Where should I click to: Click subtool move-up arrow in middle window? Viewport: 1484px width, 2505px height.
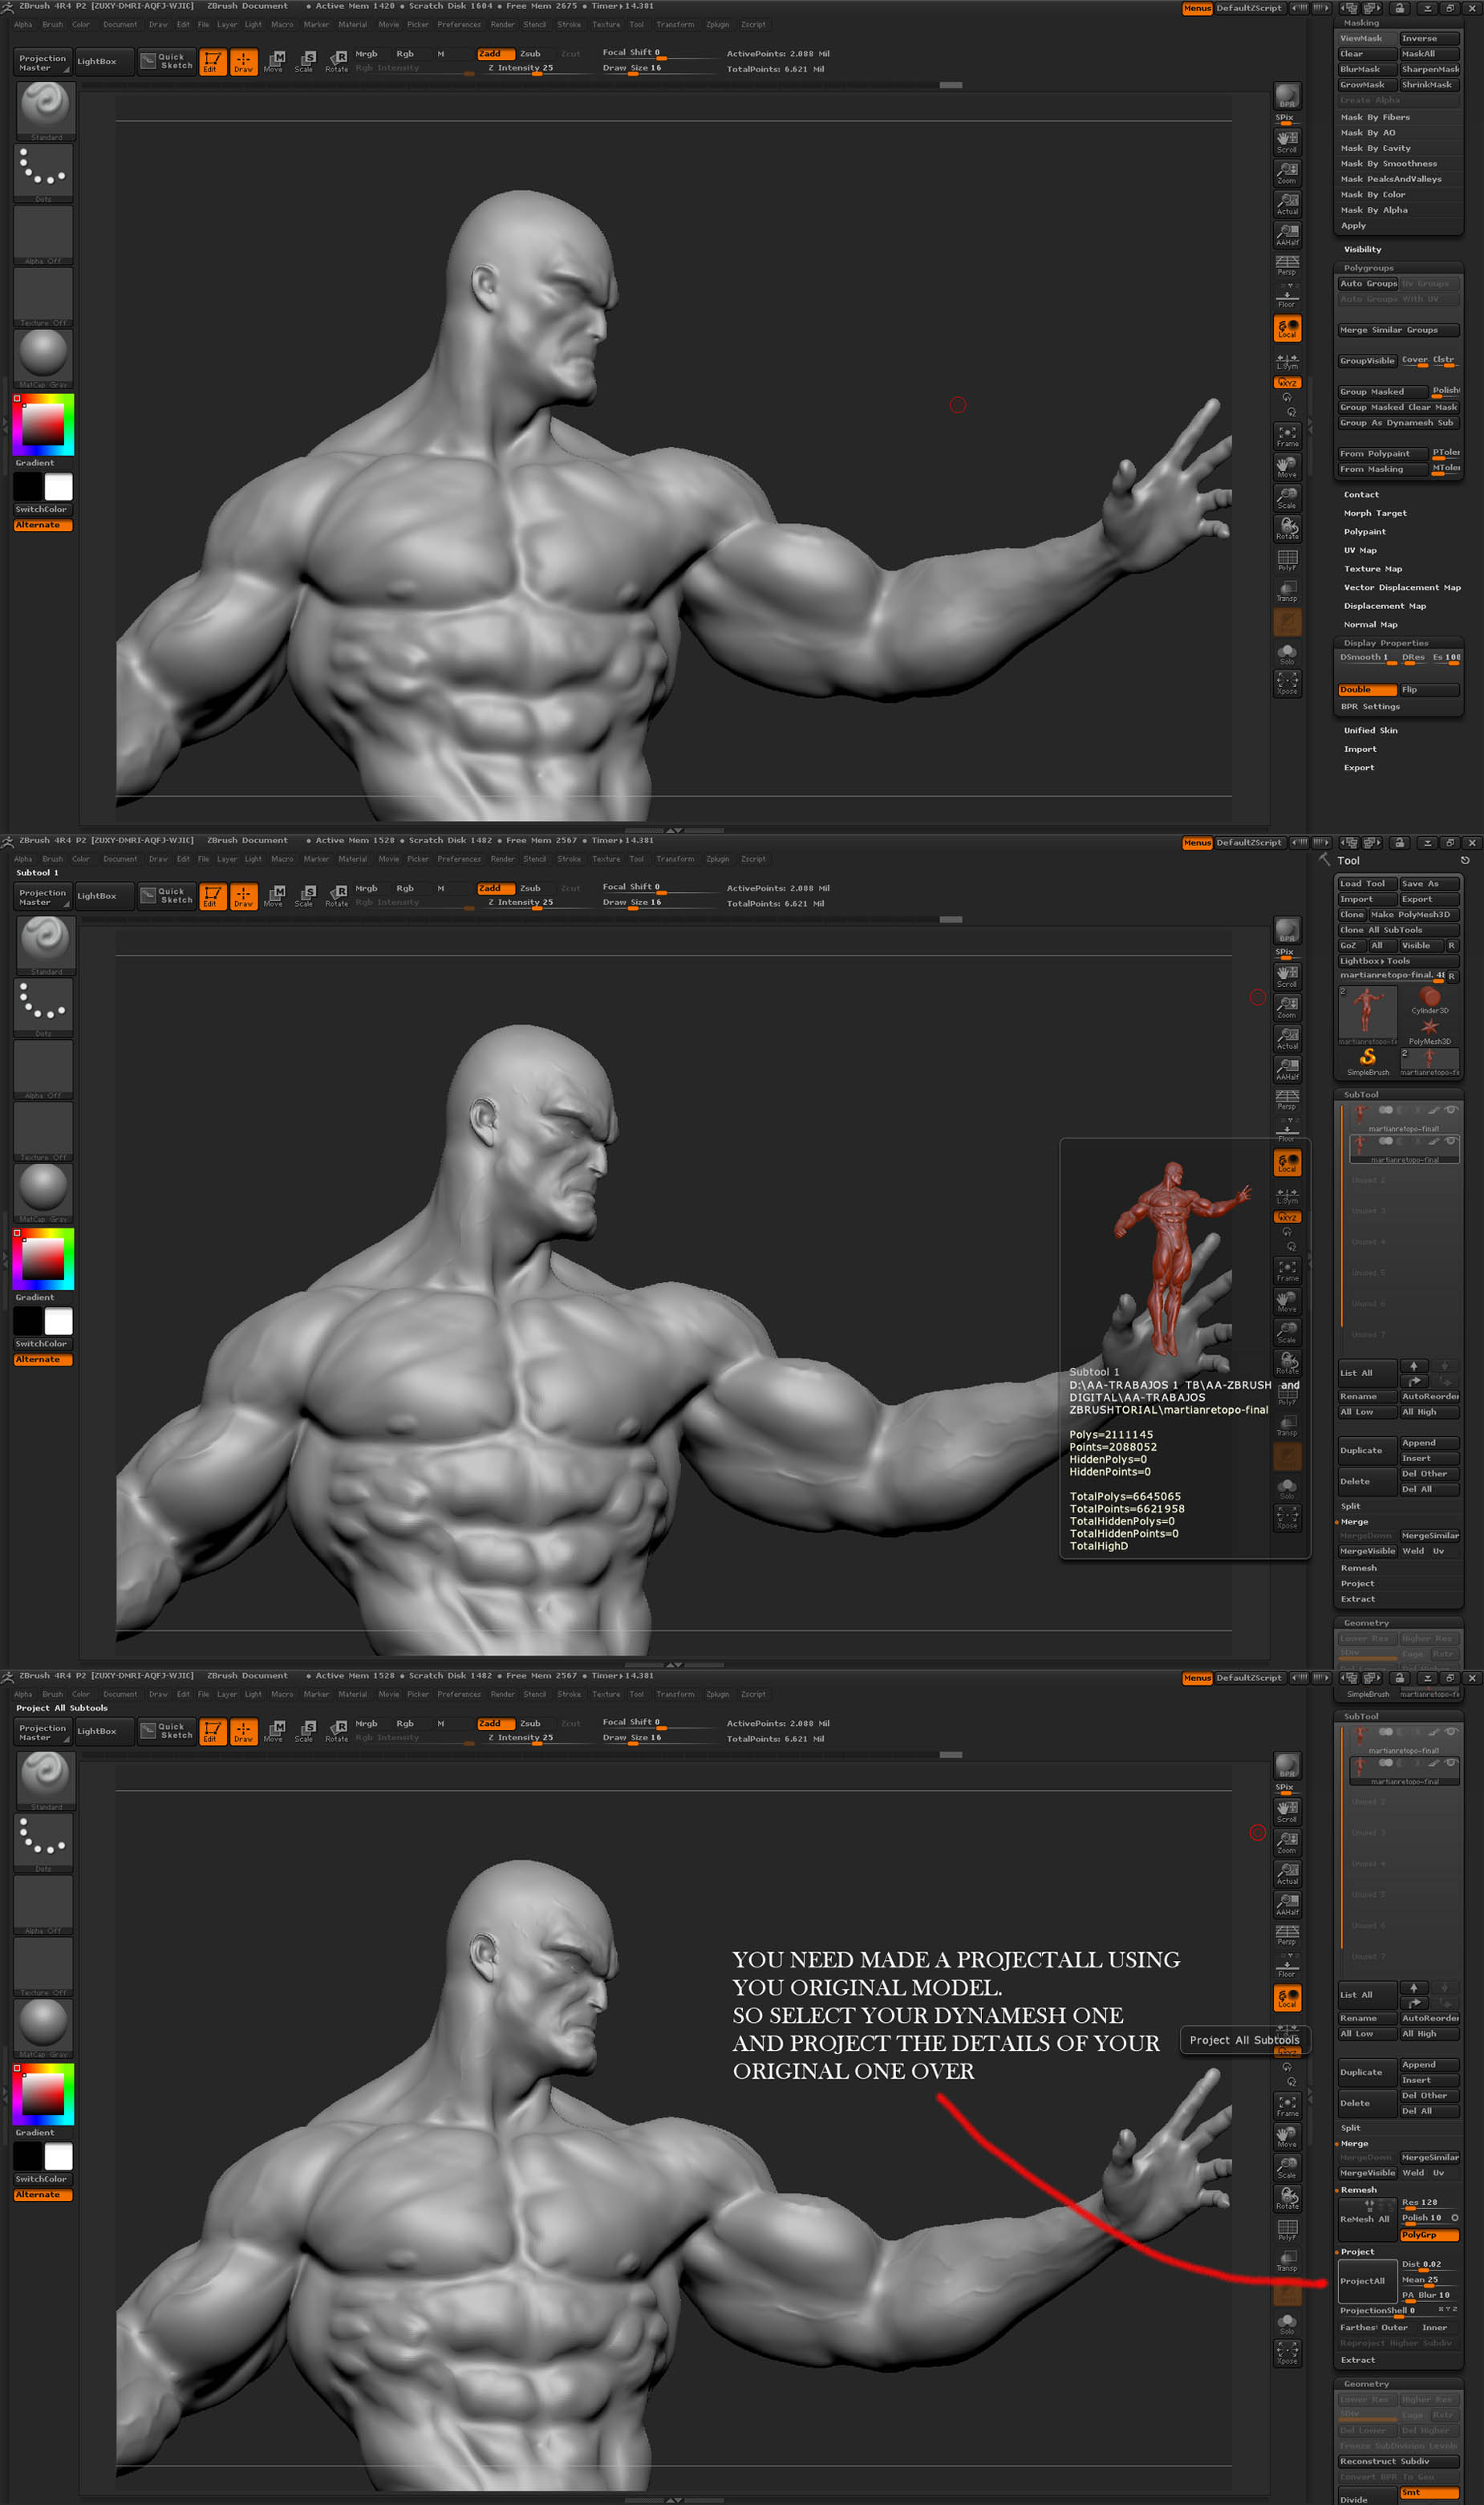(1414, 1366)
